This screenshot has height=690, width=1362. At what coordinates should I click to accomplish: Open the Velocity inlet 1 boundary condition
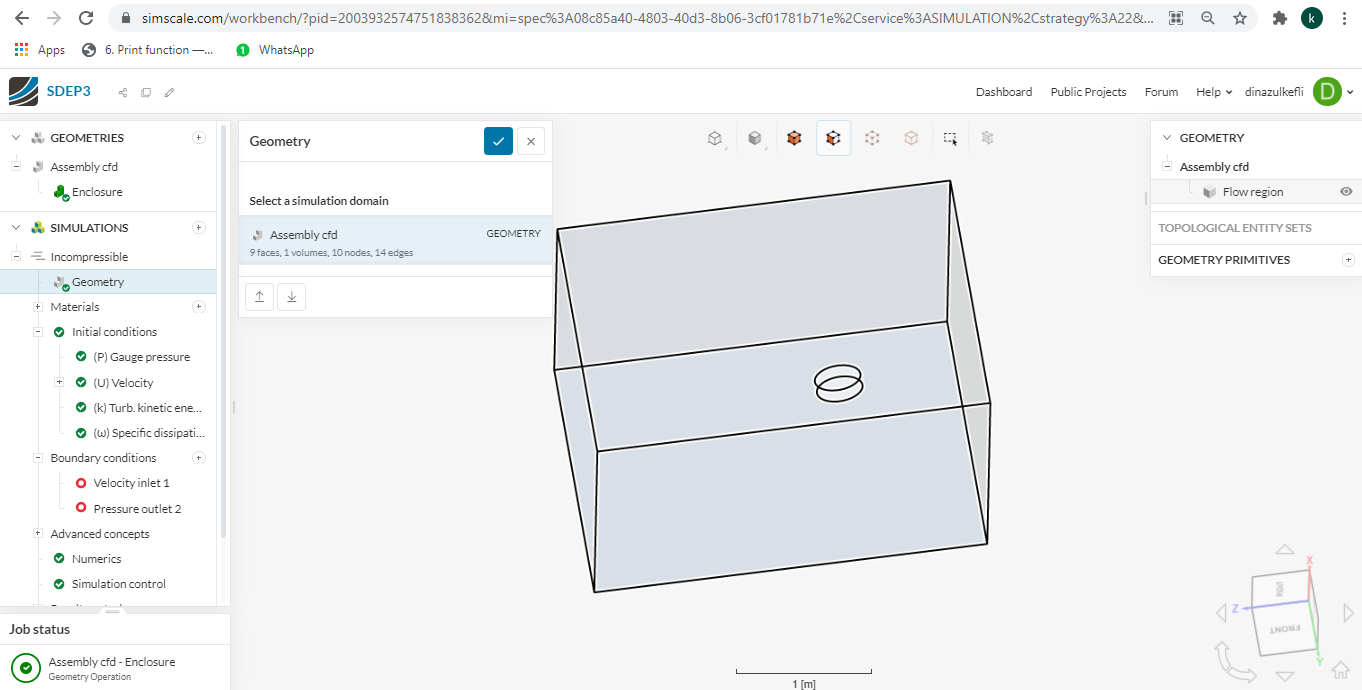(131, 483)
